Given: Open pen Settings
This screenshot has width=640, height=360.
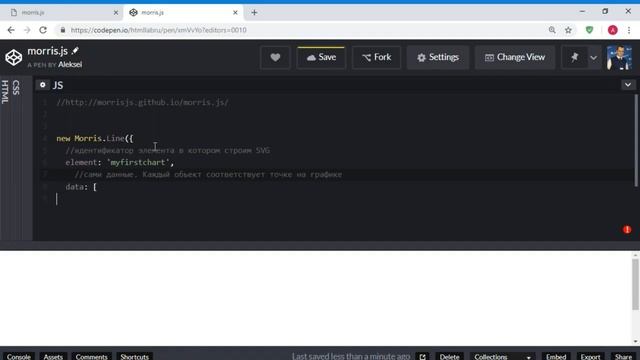Looking at the screenshot, I should (438, 58).
